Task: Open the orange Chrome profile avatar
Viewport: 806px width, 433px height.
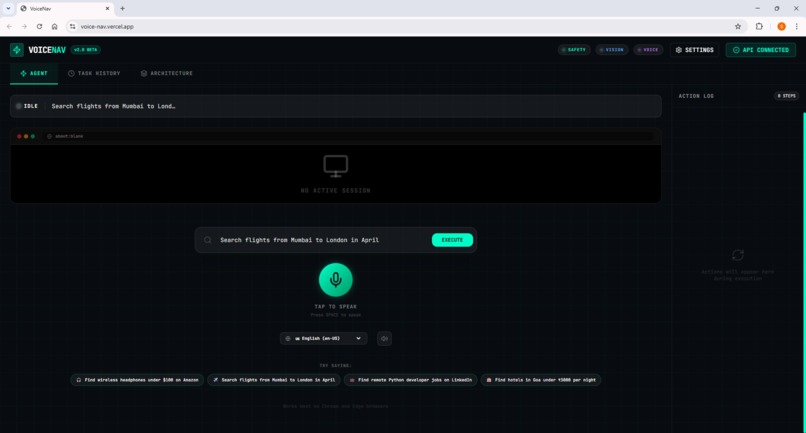Action: pos(781,26)
